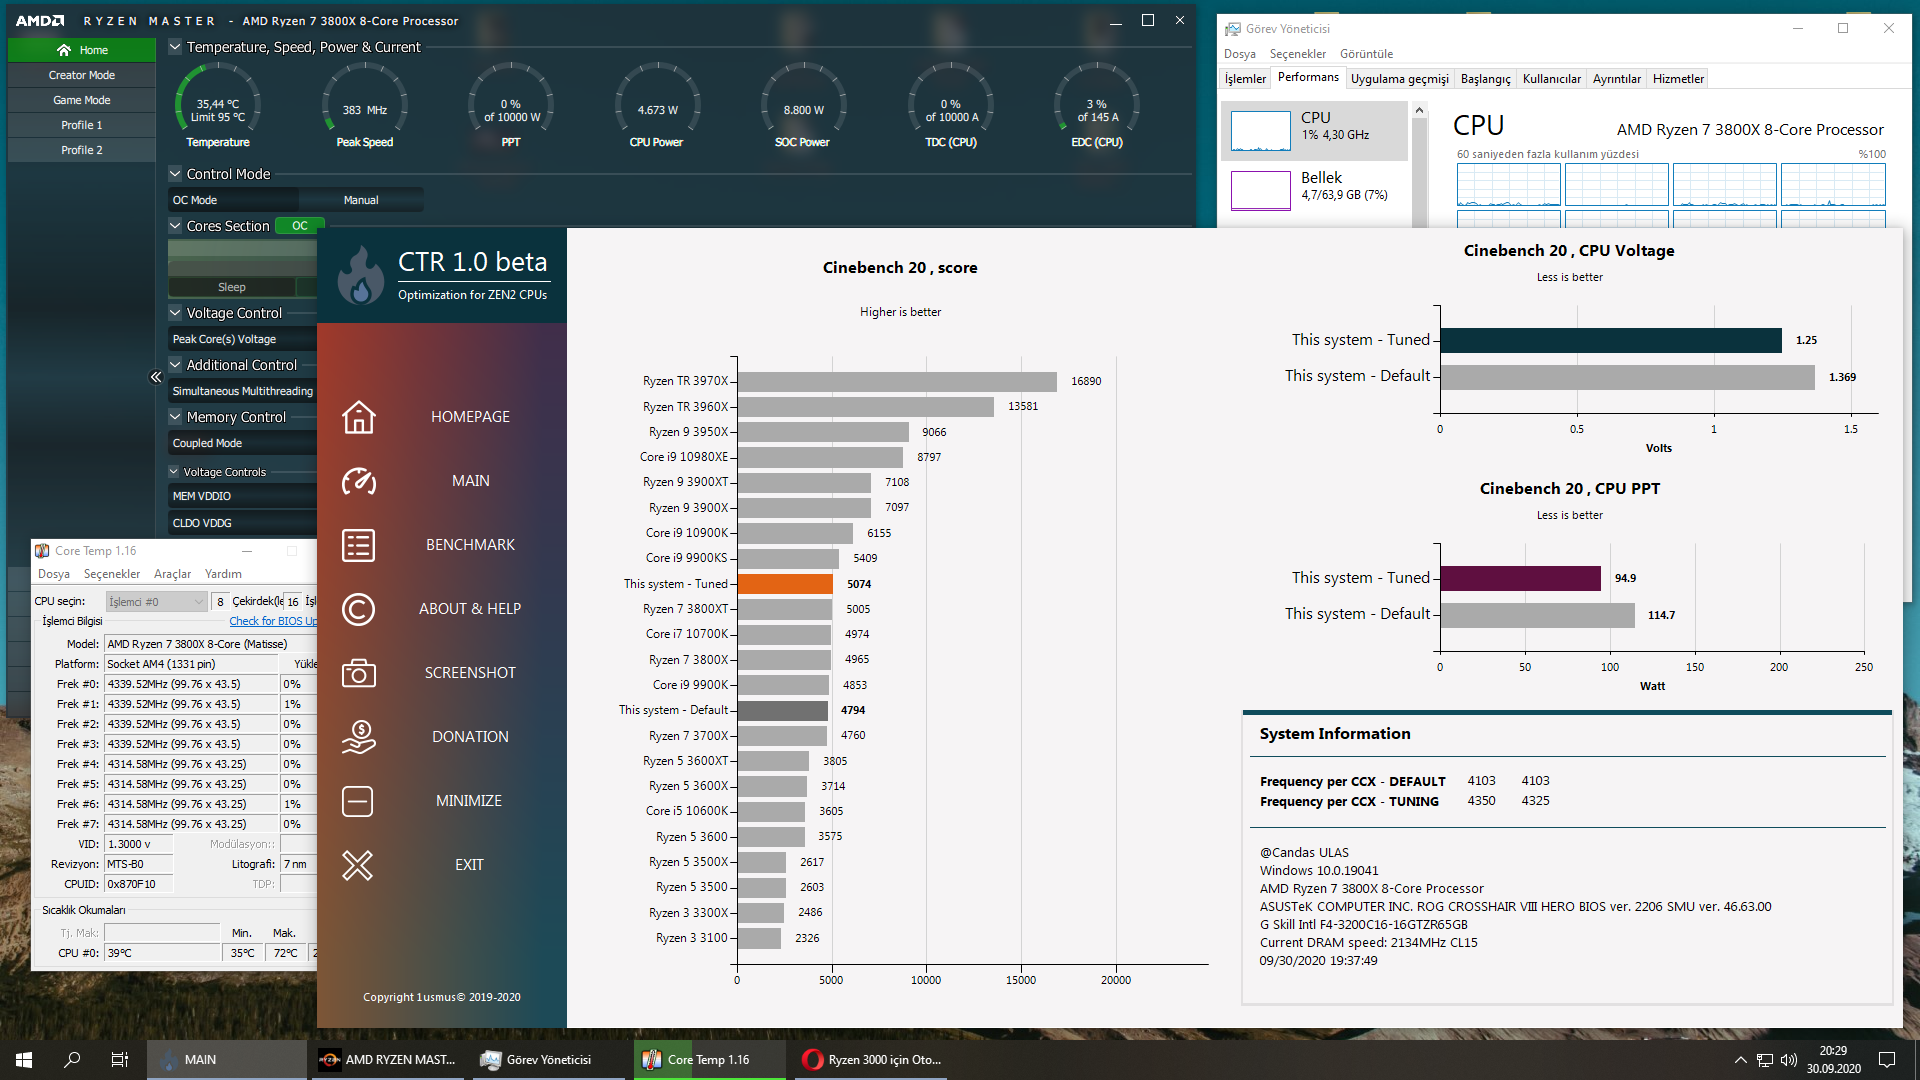Click the Donation hand icon in CTR

(x=358, y=737)
